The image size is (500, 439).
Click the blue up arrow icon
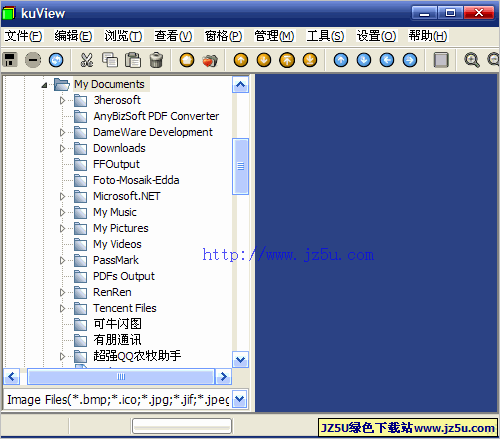point(341,60)
